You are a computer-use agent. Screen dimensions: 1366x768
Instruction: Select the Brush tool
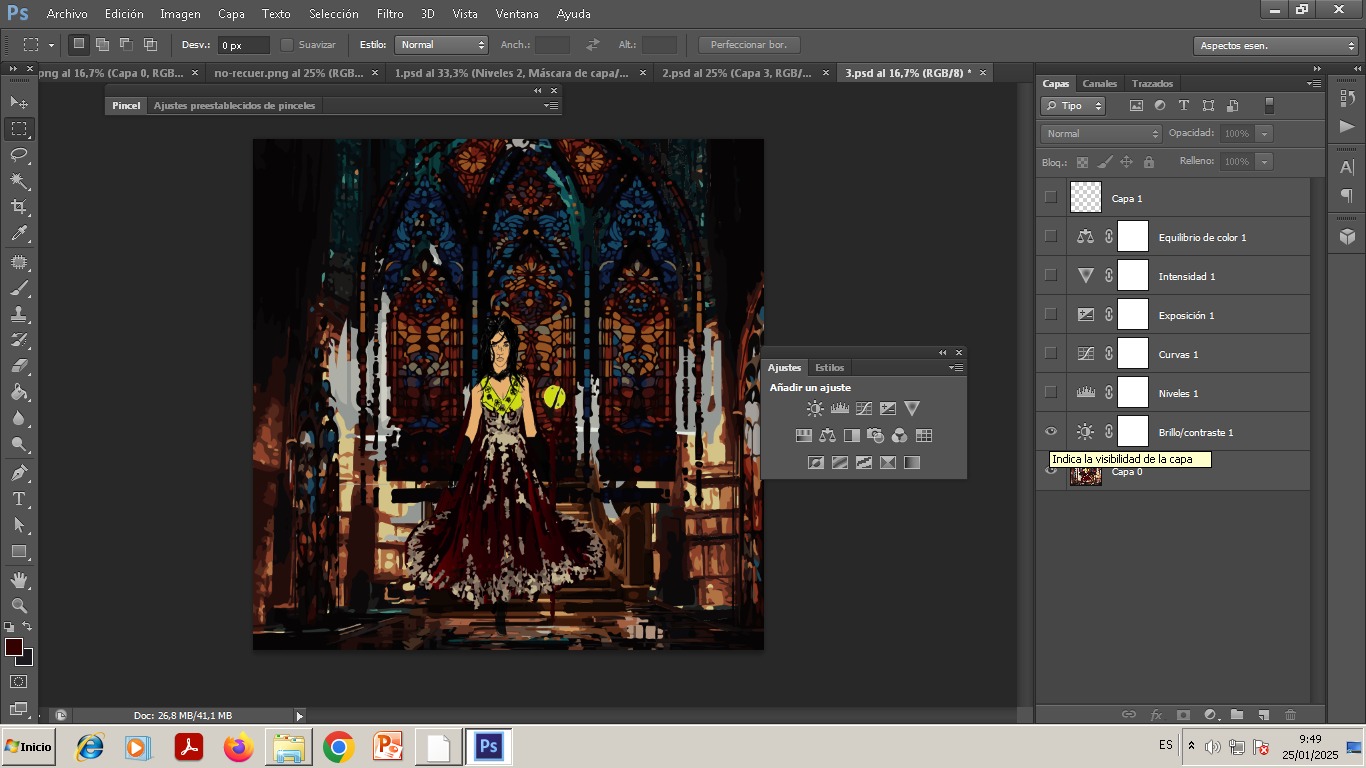pyautogui.click(x=19, y=288)
